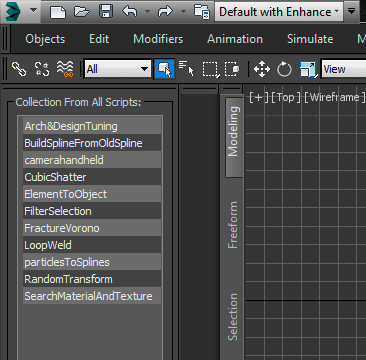
Task: Click the Bind to Space Warp icon
Action: (65, 69)
